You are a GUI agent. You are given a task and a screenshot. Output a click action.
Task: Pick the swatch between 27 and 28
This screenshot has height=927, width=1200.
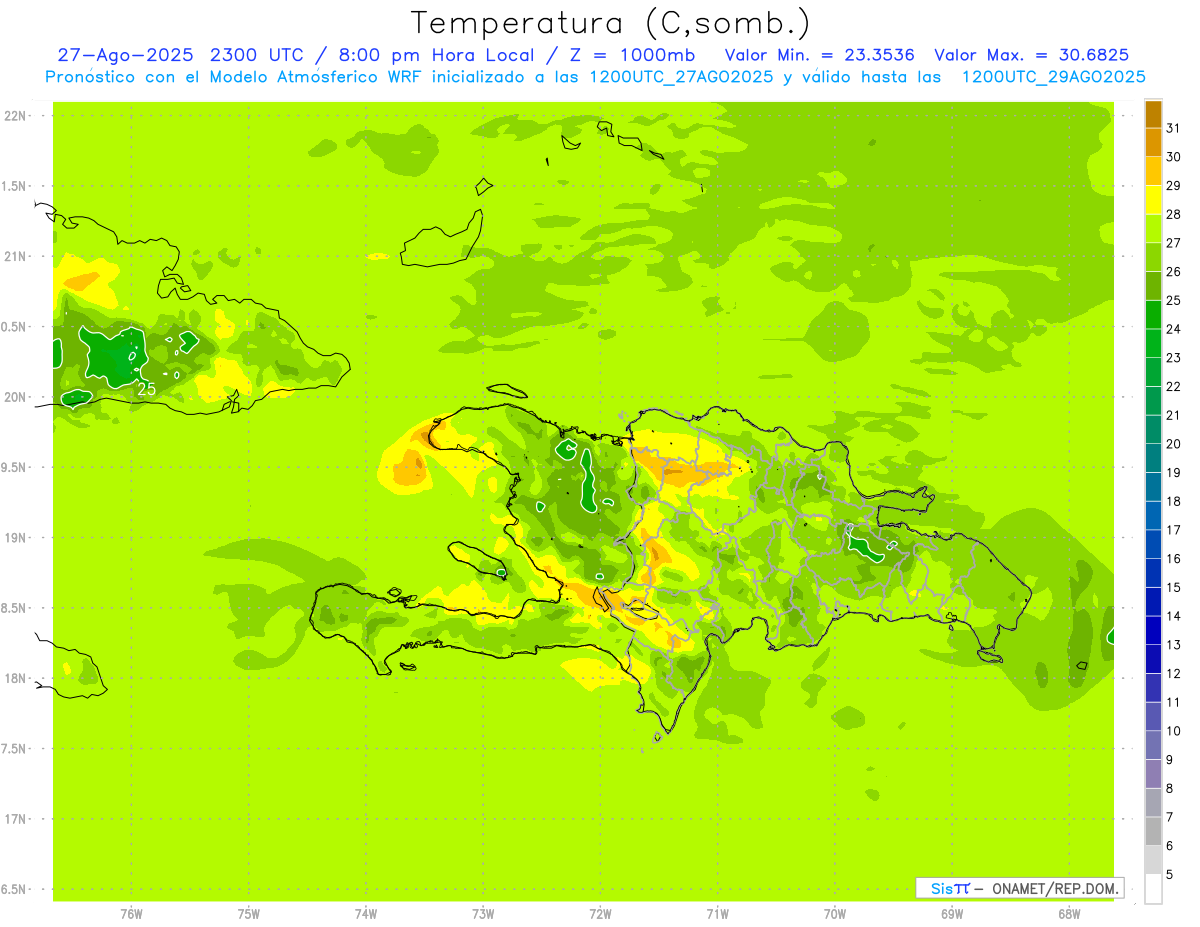[1153, 228]
